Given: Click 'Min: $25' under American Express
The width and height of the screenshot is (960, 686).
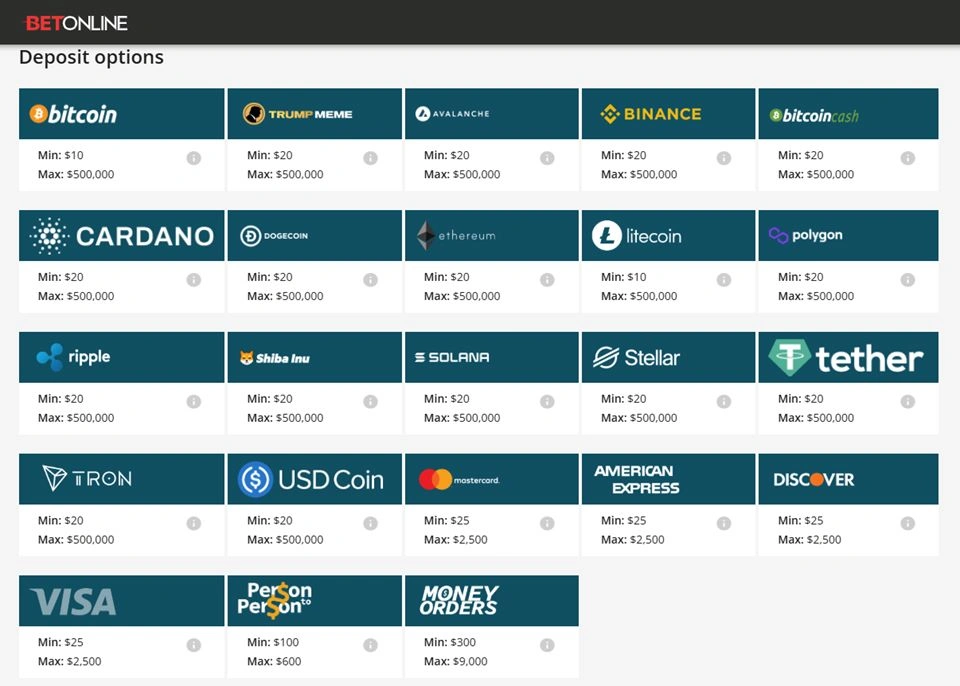Looking at the screenshot, I should coord(624,521).
